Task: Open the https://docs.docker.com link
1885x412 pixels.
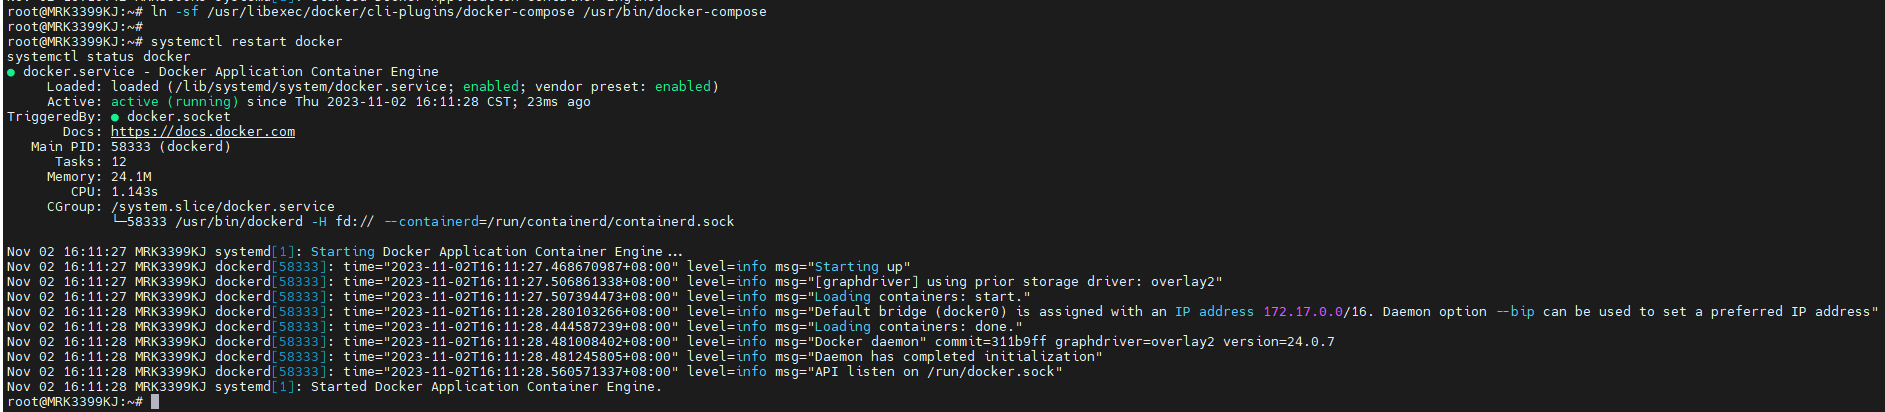Action: [x=203, y=132]
